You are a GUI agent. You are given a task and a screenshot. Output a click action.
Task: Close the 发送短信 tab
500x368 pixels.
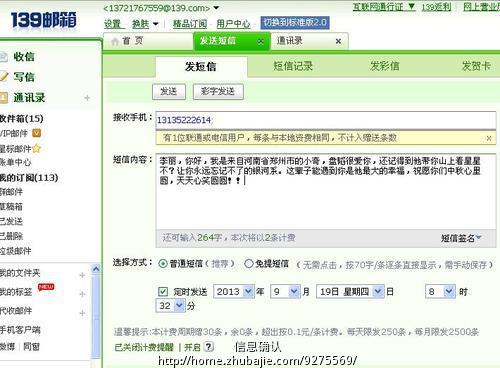tap(261, 41)
